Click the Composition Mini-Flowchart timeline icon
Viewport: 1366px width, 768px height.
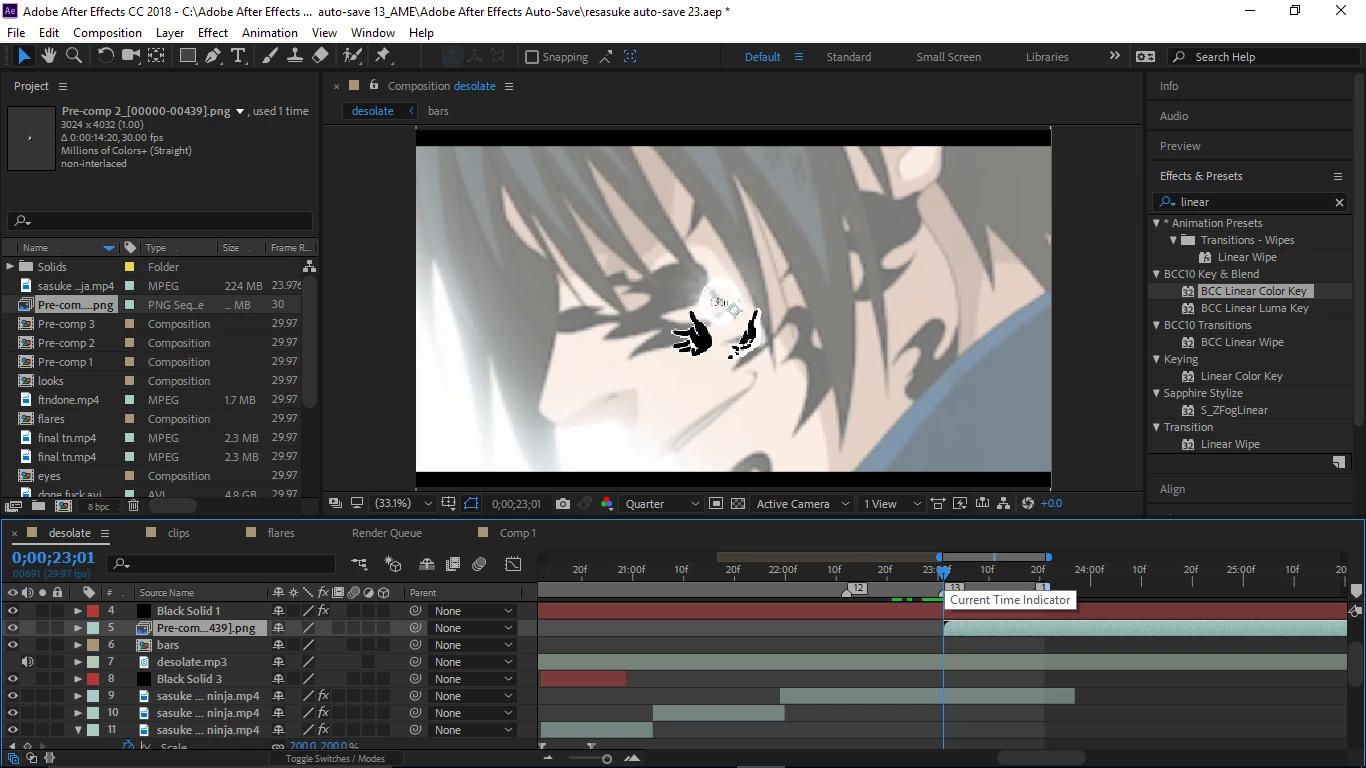(359, 565)
